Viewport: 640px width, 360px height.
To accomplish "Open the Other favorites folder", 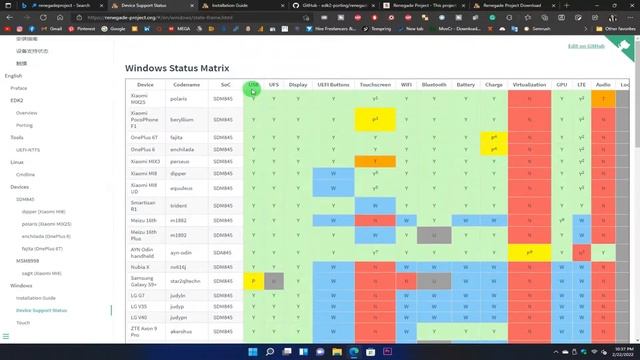I will (x=616, y=29).
